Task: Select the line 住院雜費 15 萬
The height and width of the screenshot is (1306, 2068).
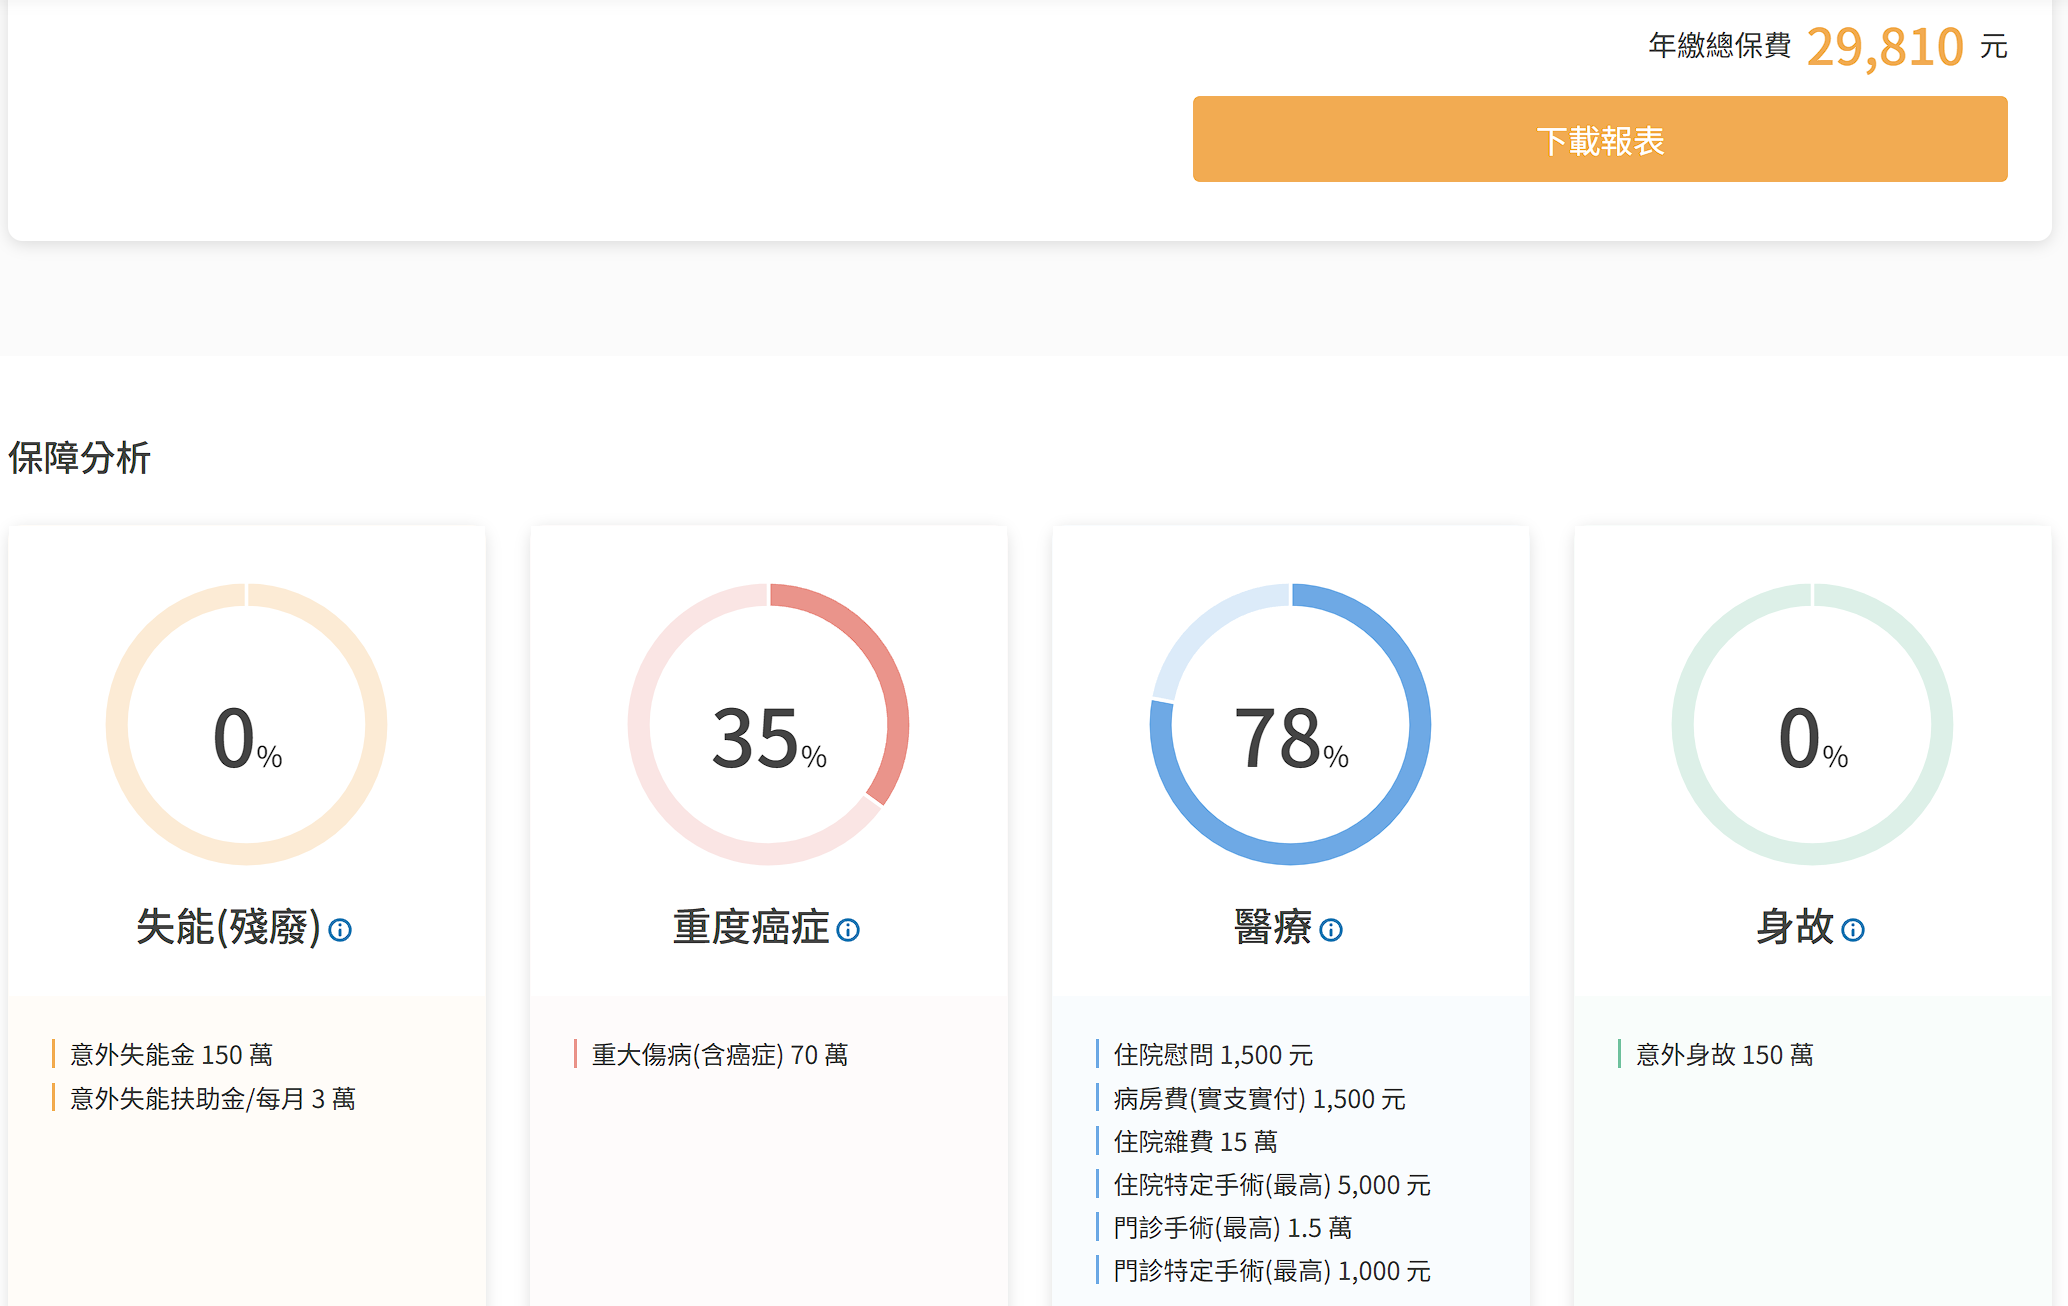Action: (x=1196, y=1142)
